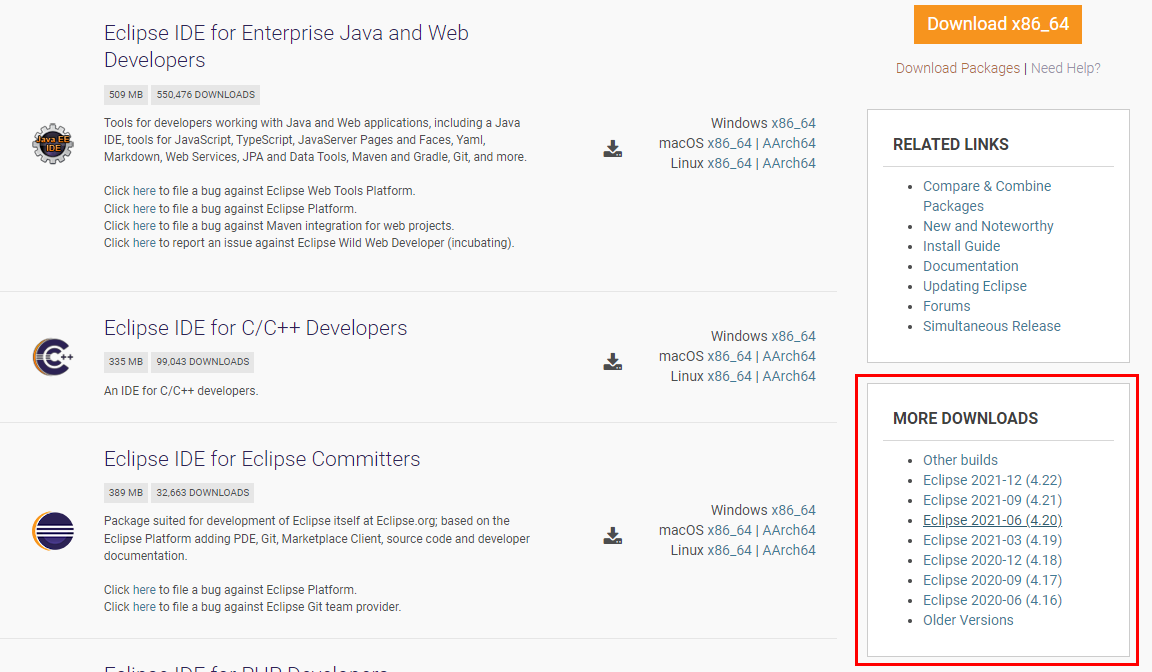Open the Simultaneous Release link
Viewport: 1152px width, 672px height.
[992, 326]
